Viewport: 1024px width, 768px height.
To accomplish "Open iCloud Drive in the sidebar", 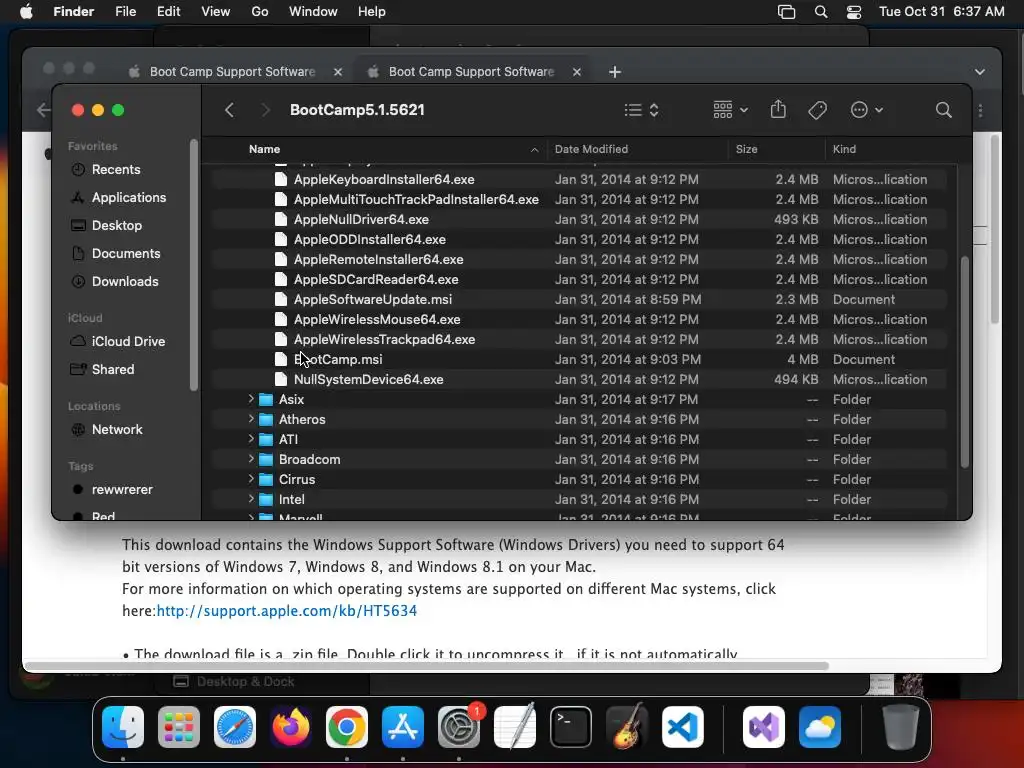I will [128, 342].
